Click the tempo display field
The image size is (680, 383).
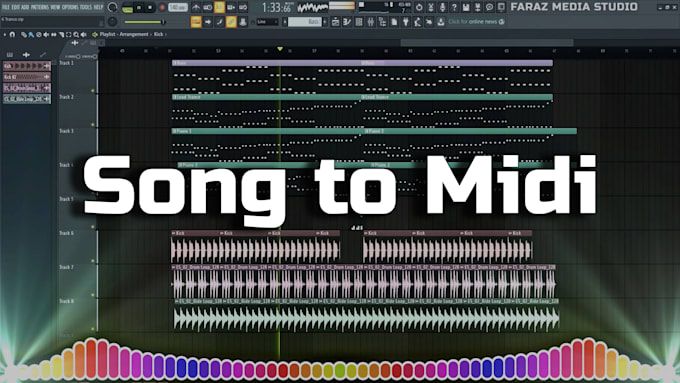click(x=178, y=7)
